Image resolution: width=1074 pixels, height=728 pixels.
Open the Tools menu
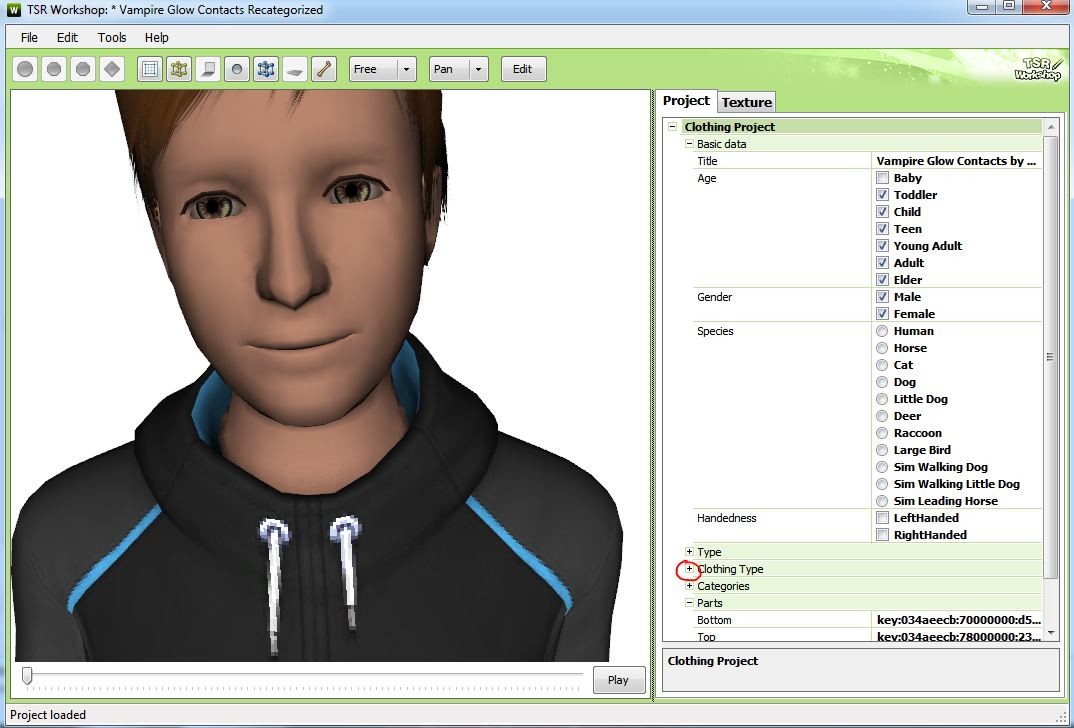(x=112, y=38)
